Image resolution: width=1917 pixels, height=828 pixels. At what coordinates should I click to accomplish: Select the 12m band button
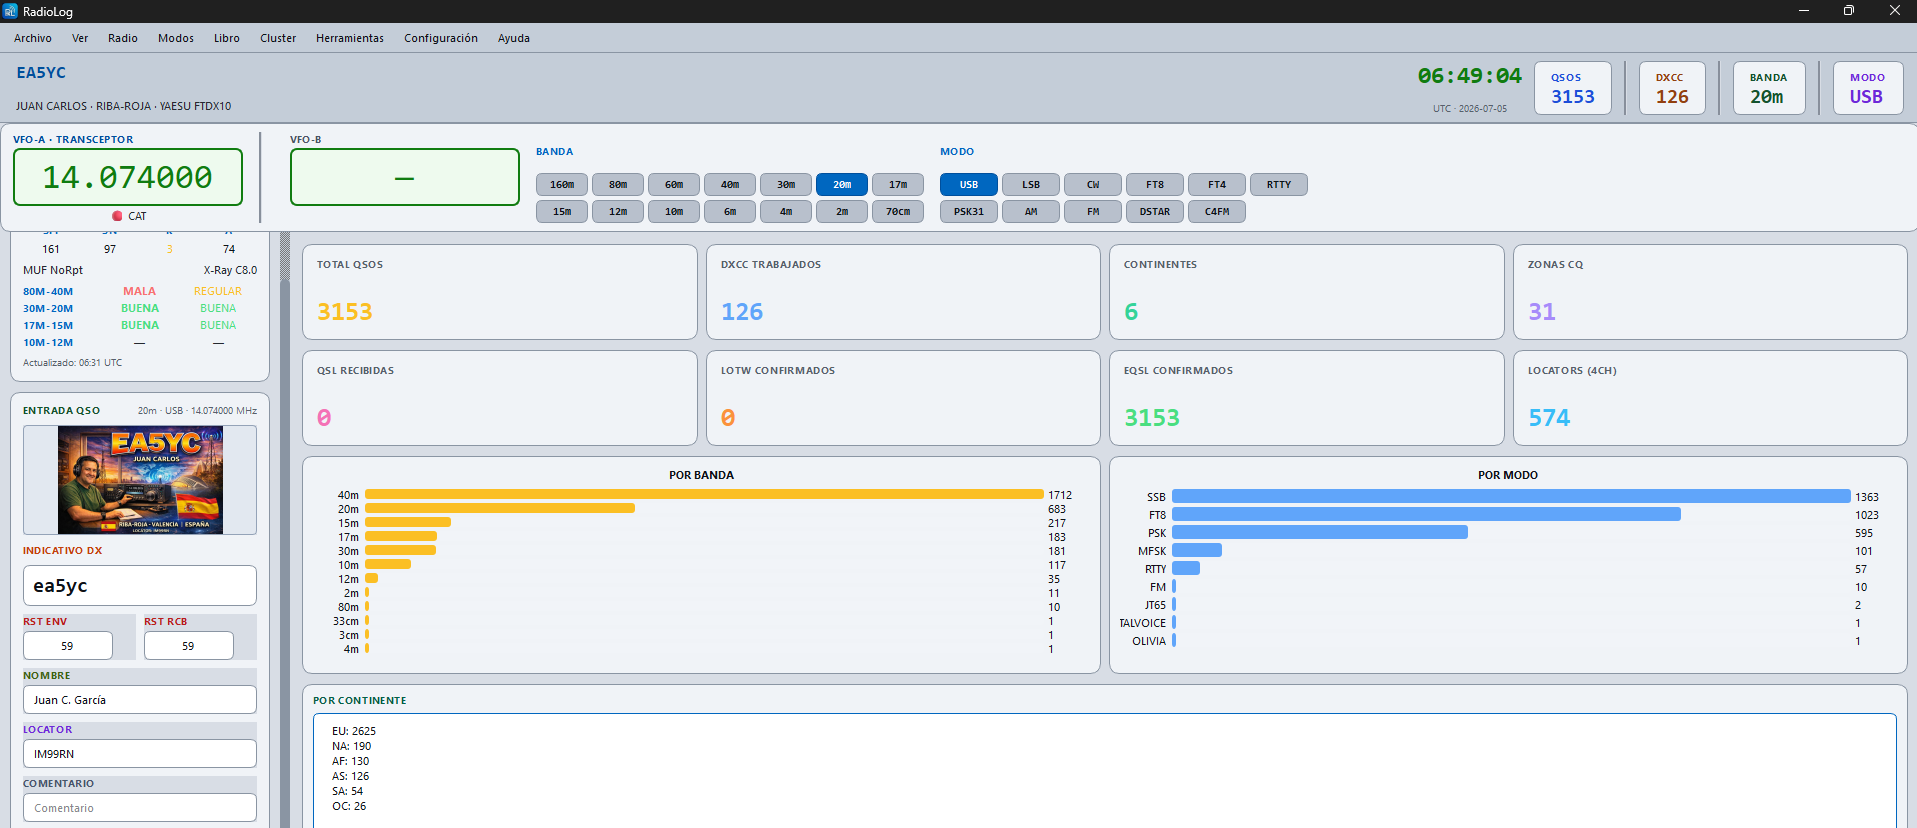[618, 211]
